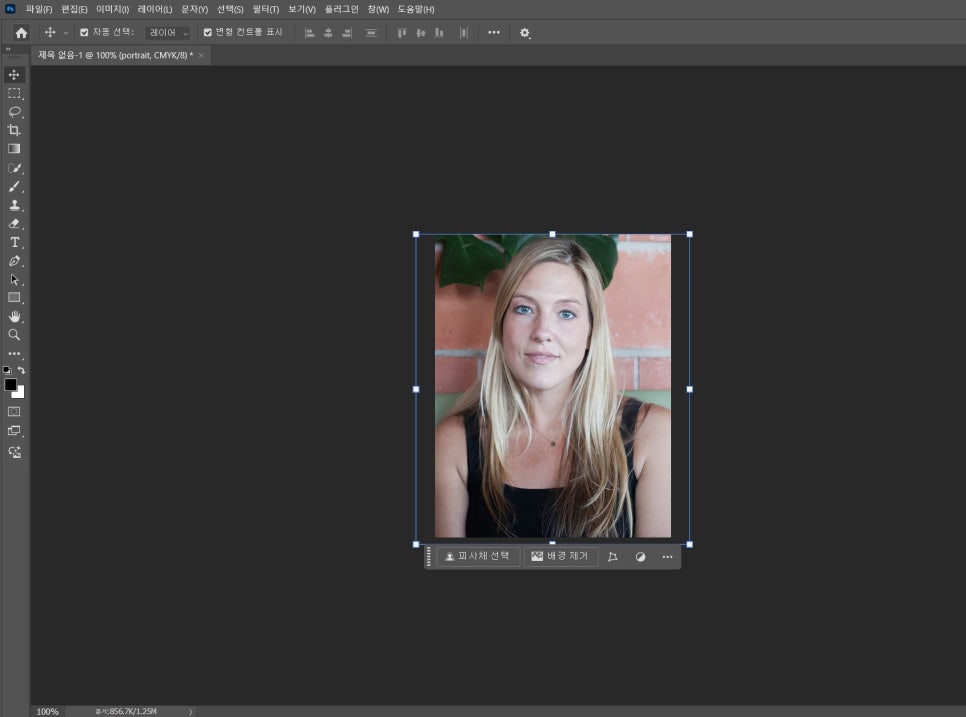Open the 레이어(L) menu
Viewport: 966px width, 717px height.
pyautogui.click(x=155, y=9)
